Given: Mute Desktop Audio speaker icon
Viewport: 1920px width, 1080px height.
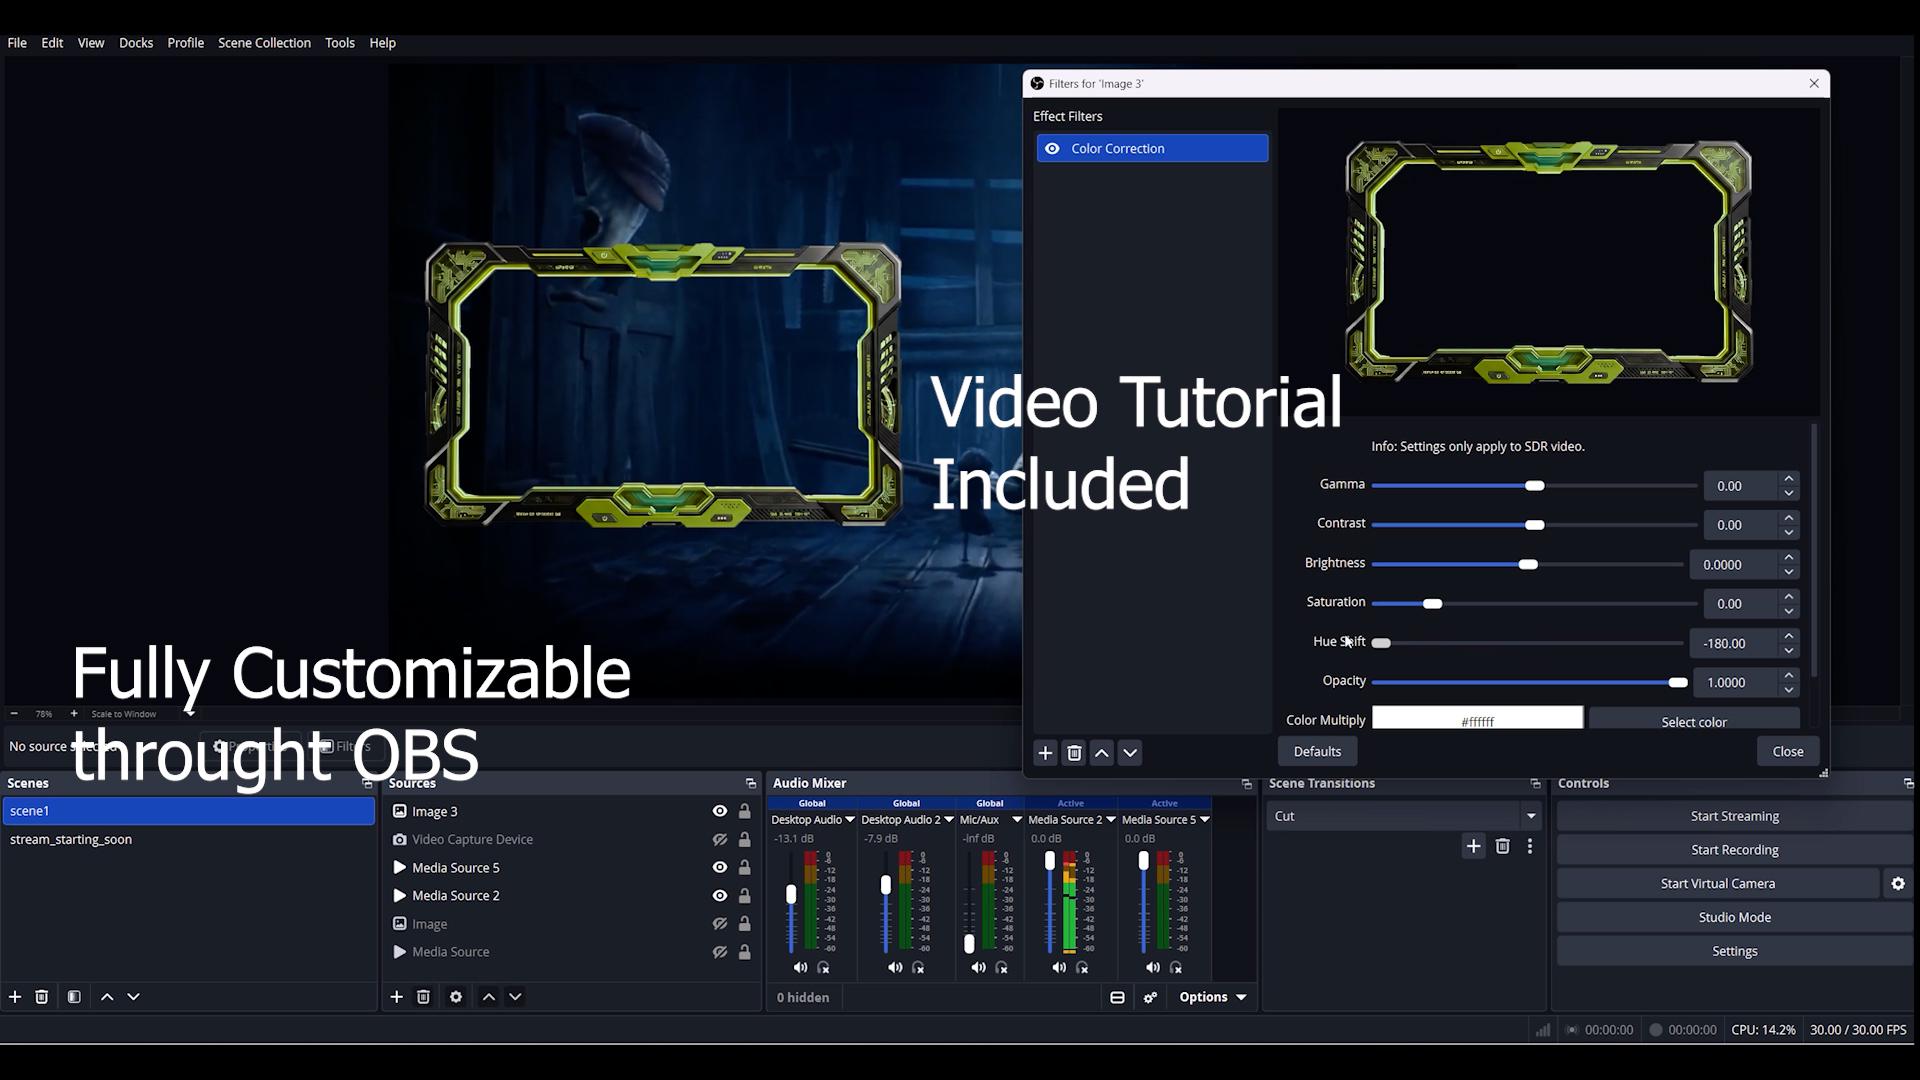Looking at the screenshot, I should pos(800,968).
